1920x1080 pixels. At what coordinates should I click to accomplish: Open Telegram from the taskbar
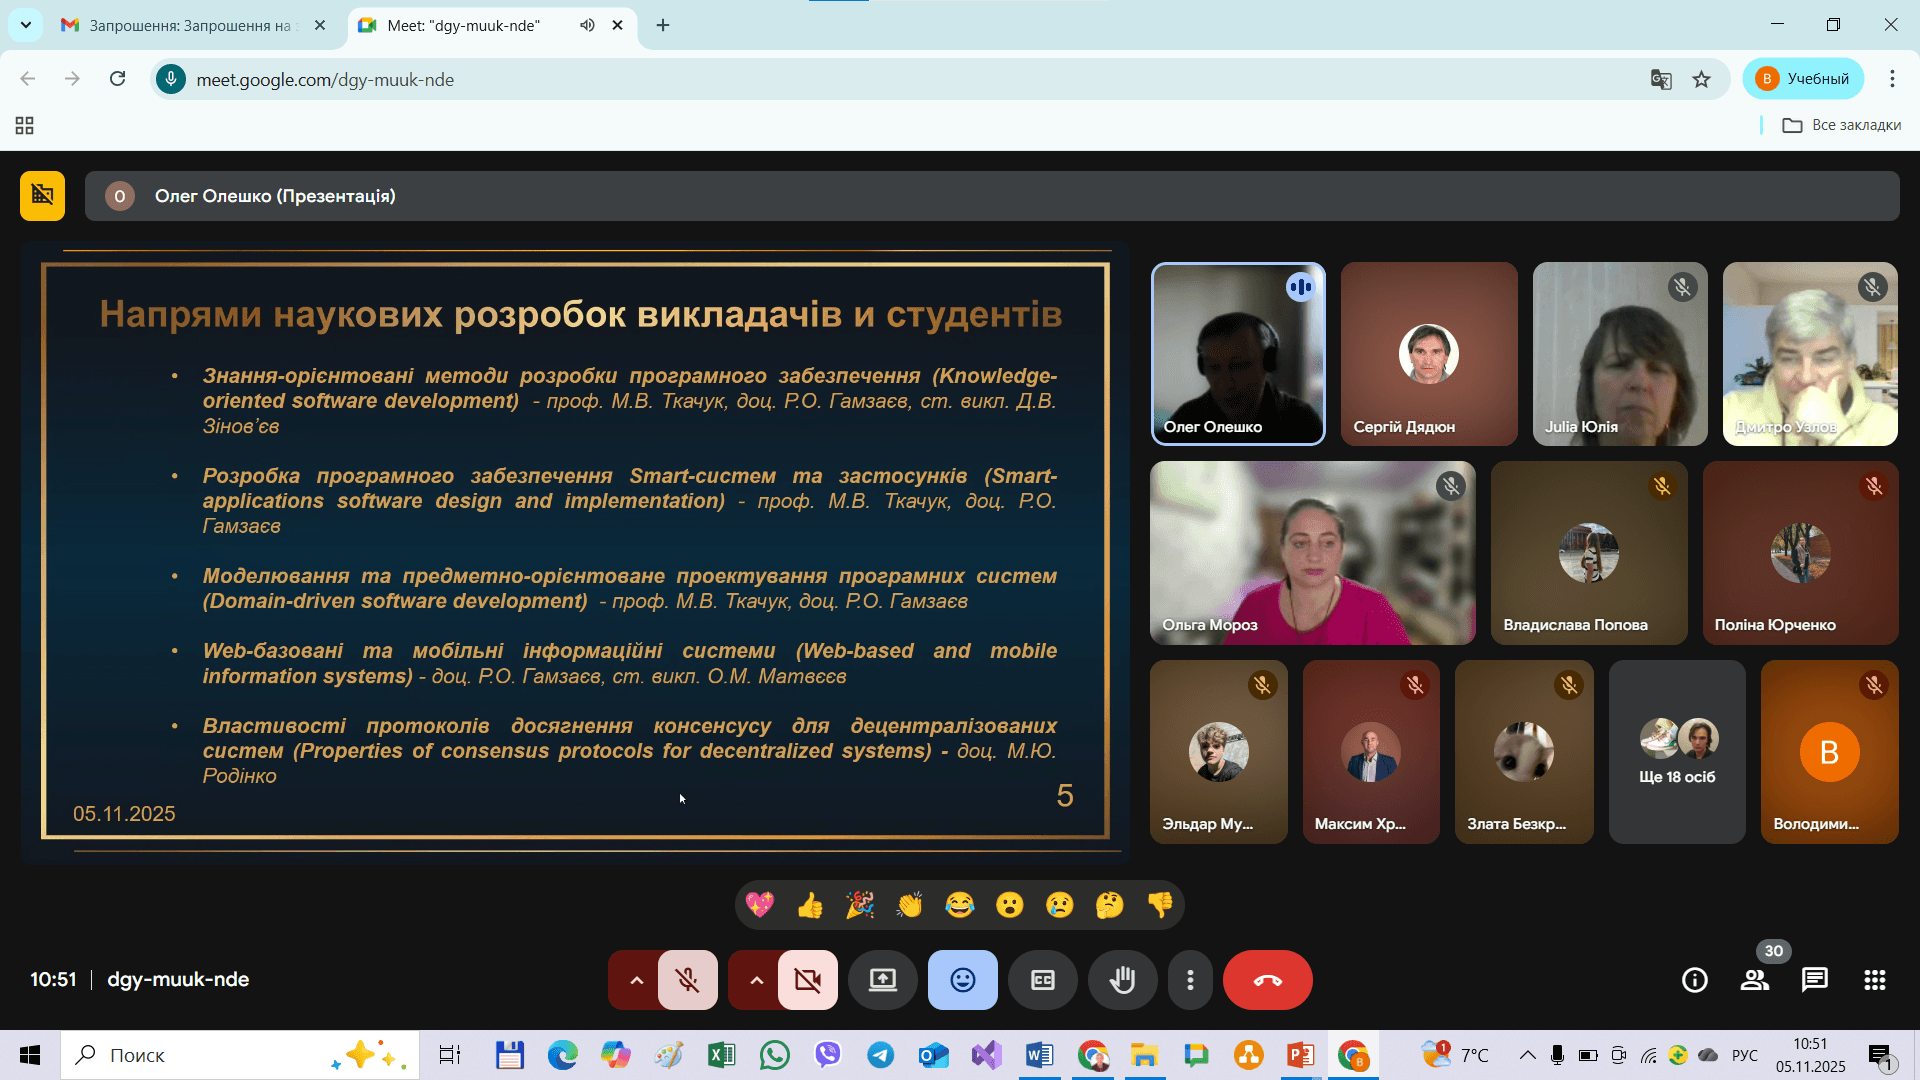point(880,1055)
